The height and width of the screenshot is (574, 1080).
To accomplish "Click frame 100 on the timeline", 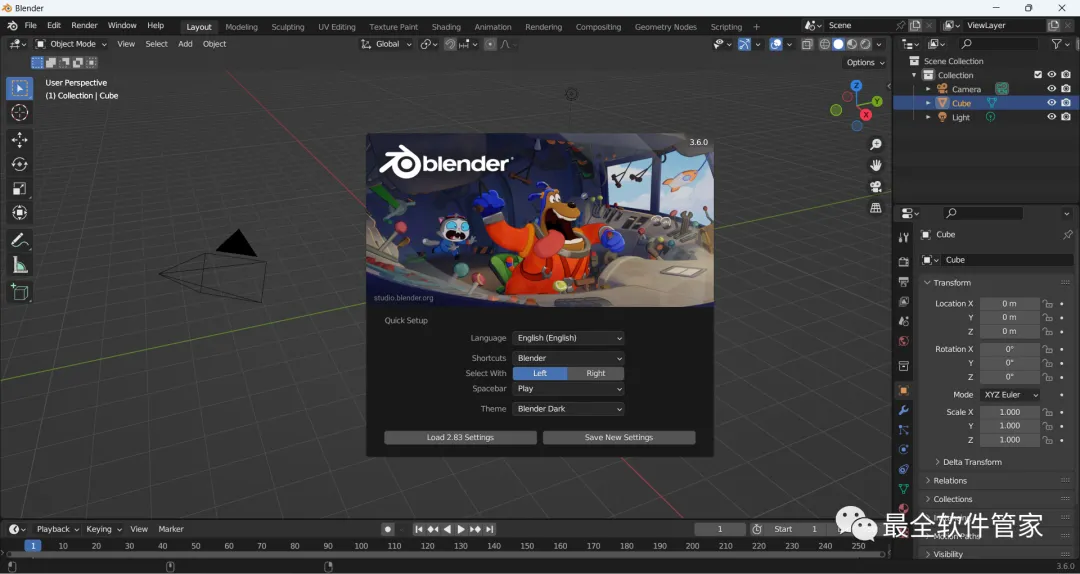I will coord(361,546).
